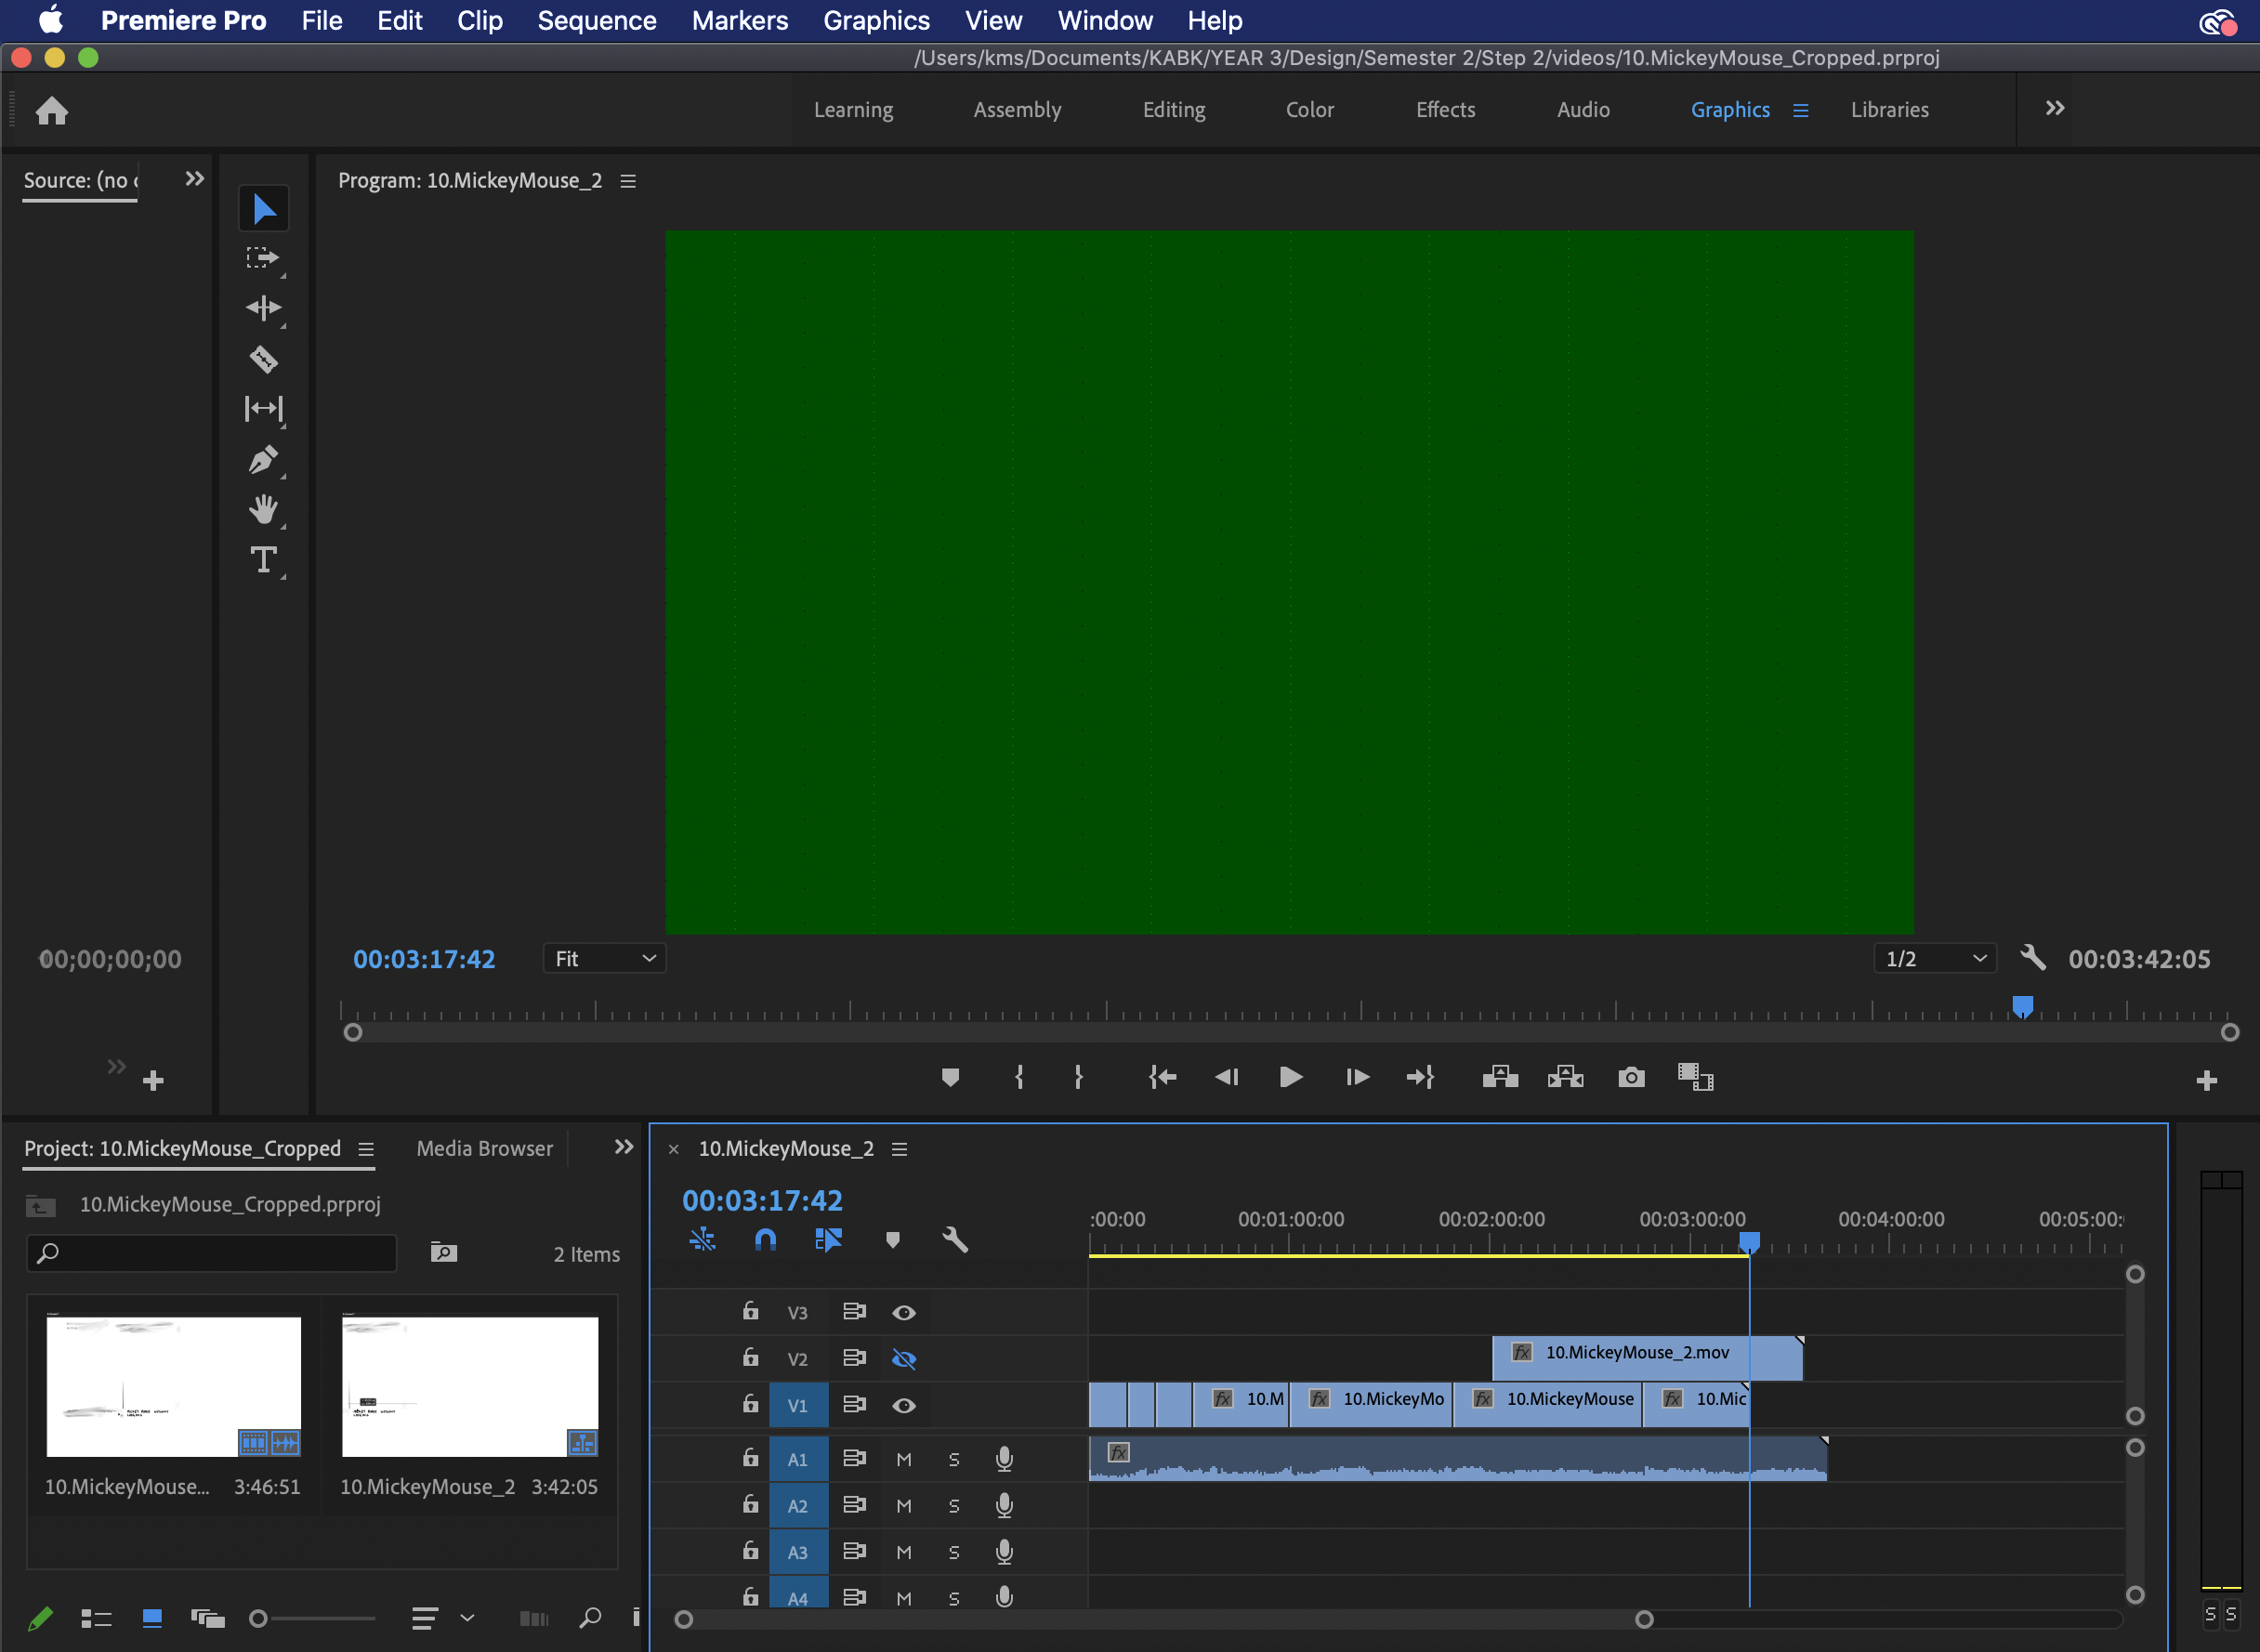The image size is (2260, 1652).
Task: Mute audio track A1
Action: [x=904, y=1458]
